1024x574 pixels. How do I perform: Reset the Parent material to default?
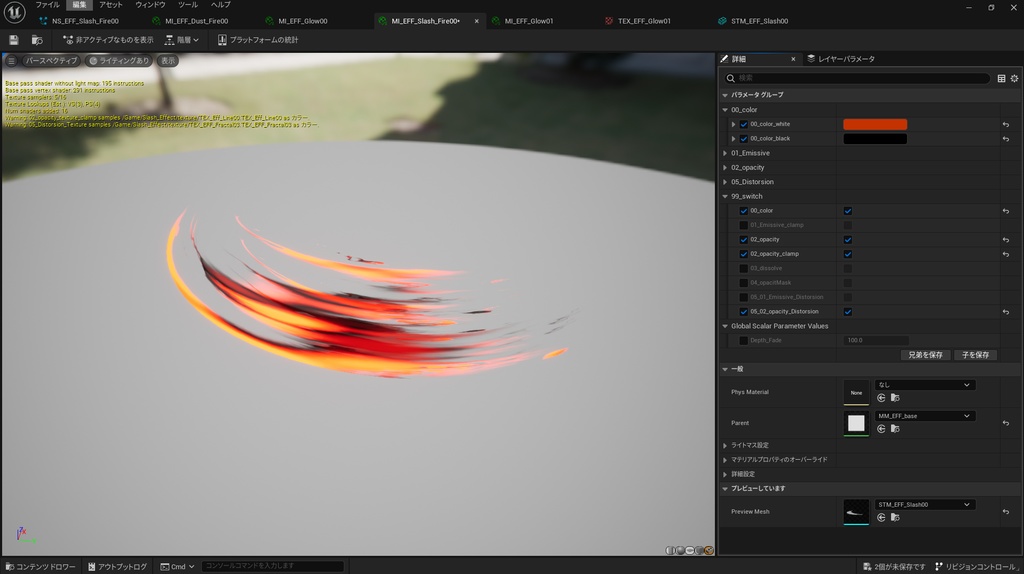point(1006,423)
